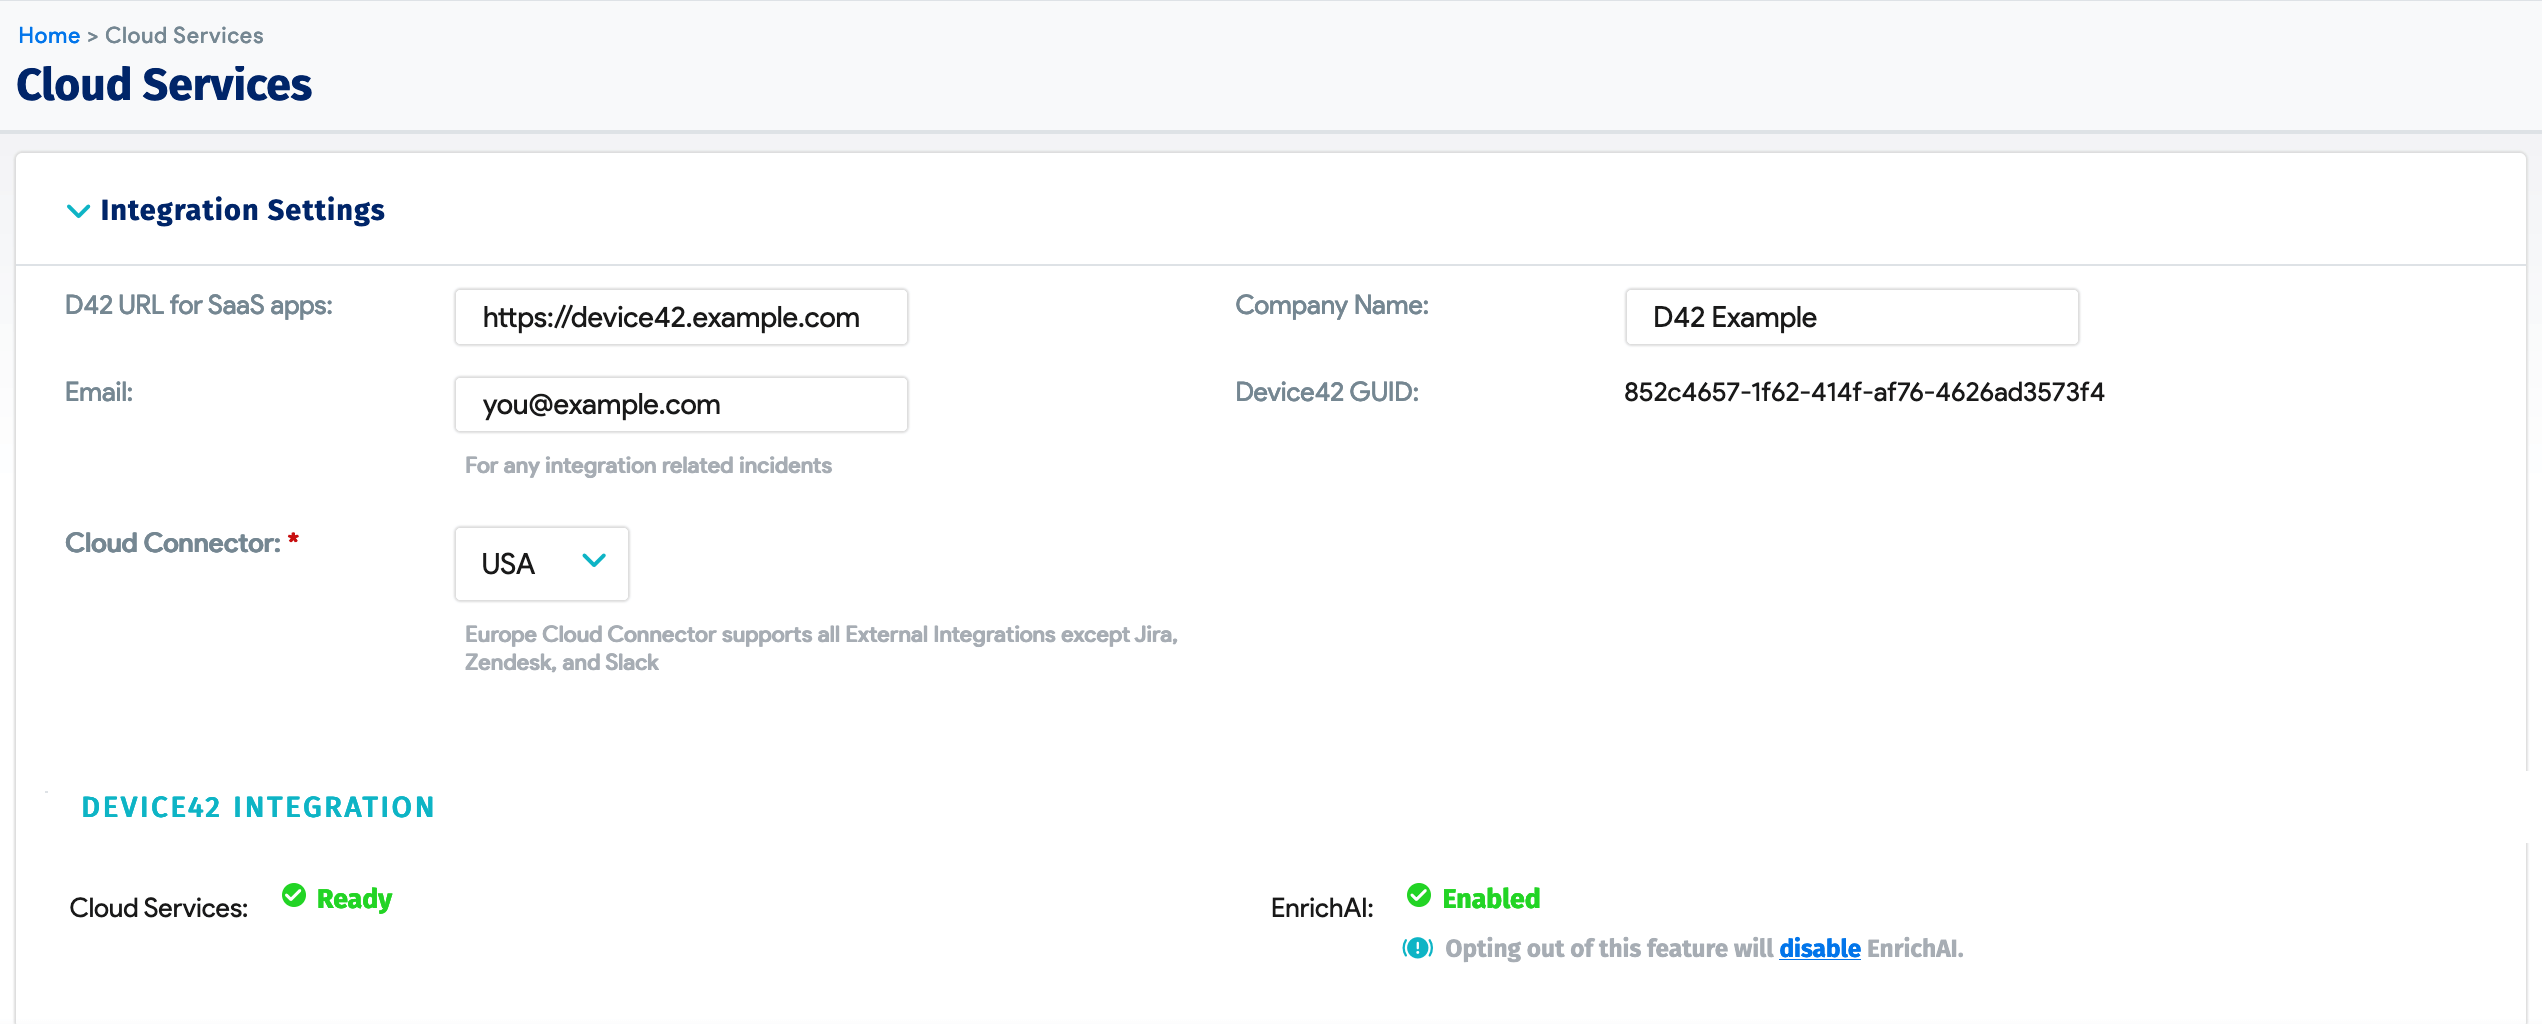Image resolution: width=2542 pixels, height=1024 pixels.
Task: Select the Device42 GUID value text
Action: coord(1864,392)
